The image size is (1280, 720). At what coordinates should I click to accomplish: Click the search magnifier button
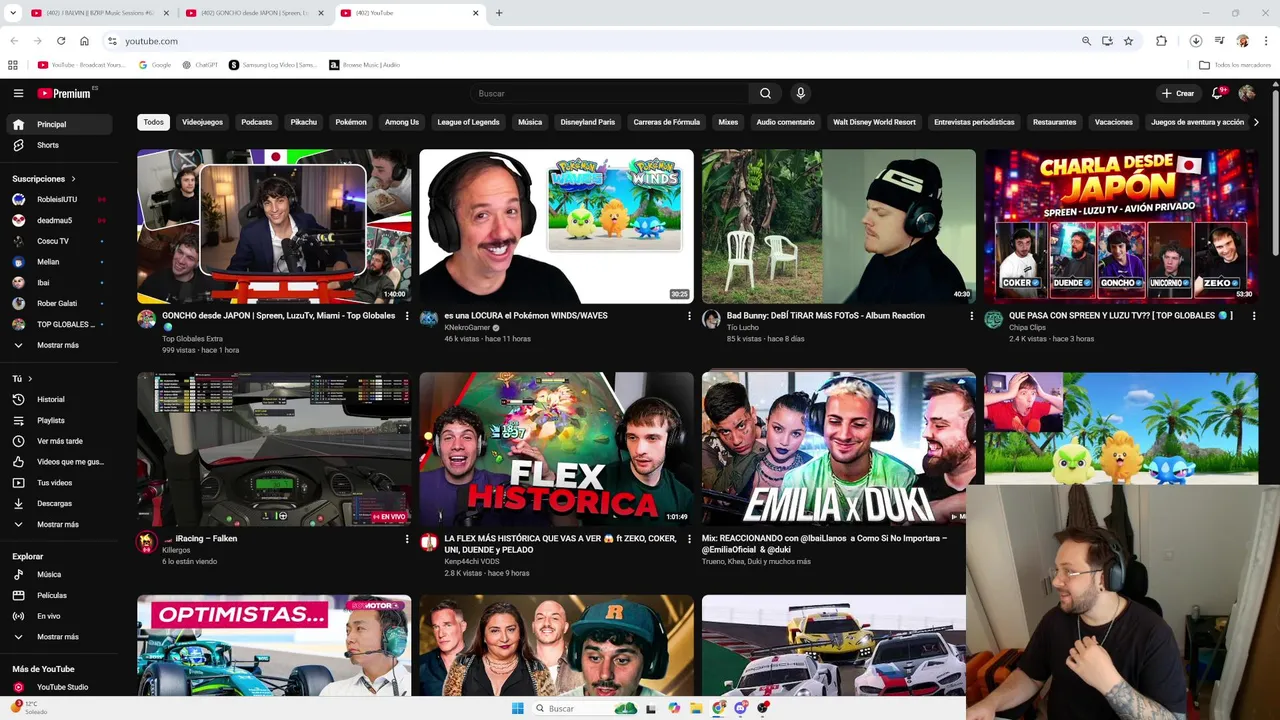(765, 93)
